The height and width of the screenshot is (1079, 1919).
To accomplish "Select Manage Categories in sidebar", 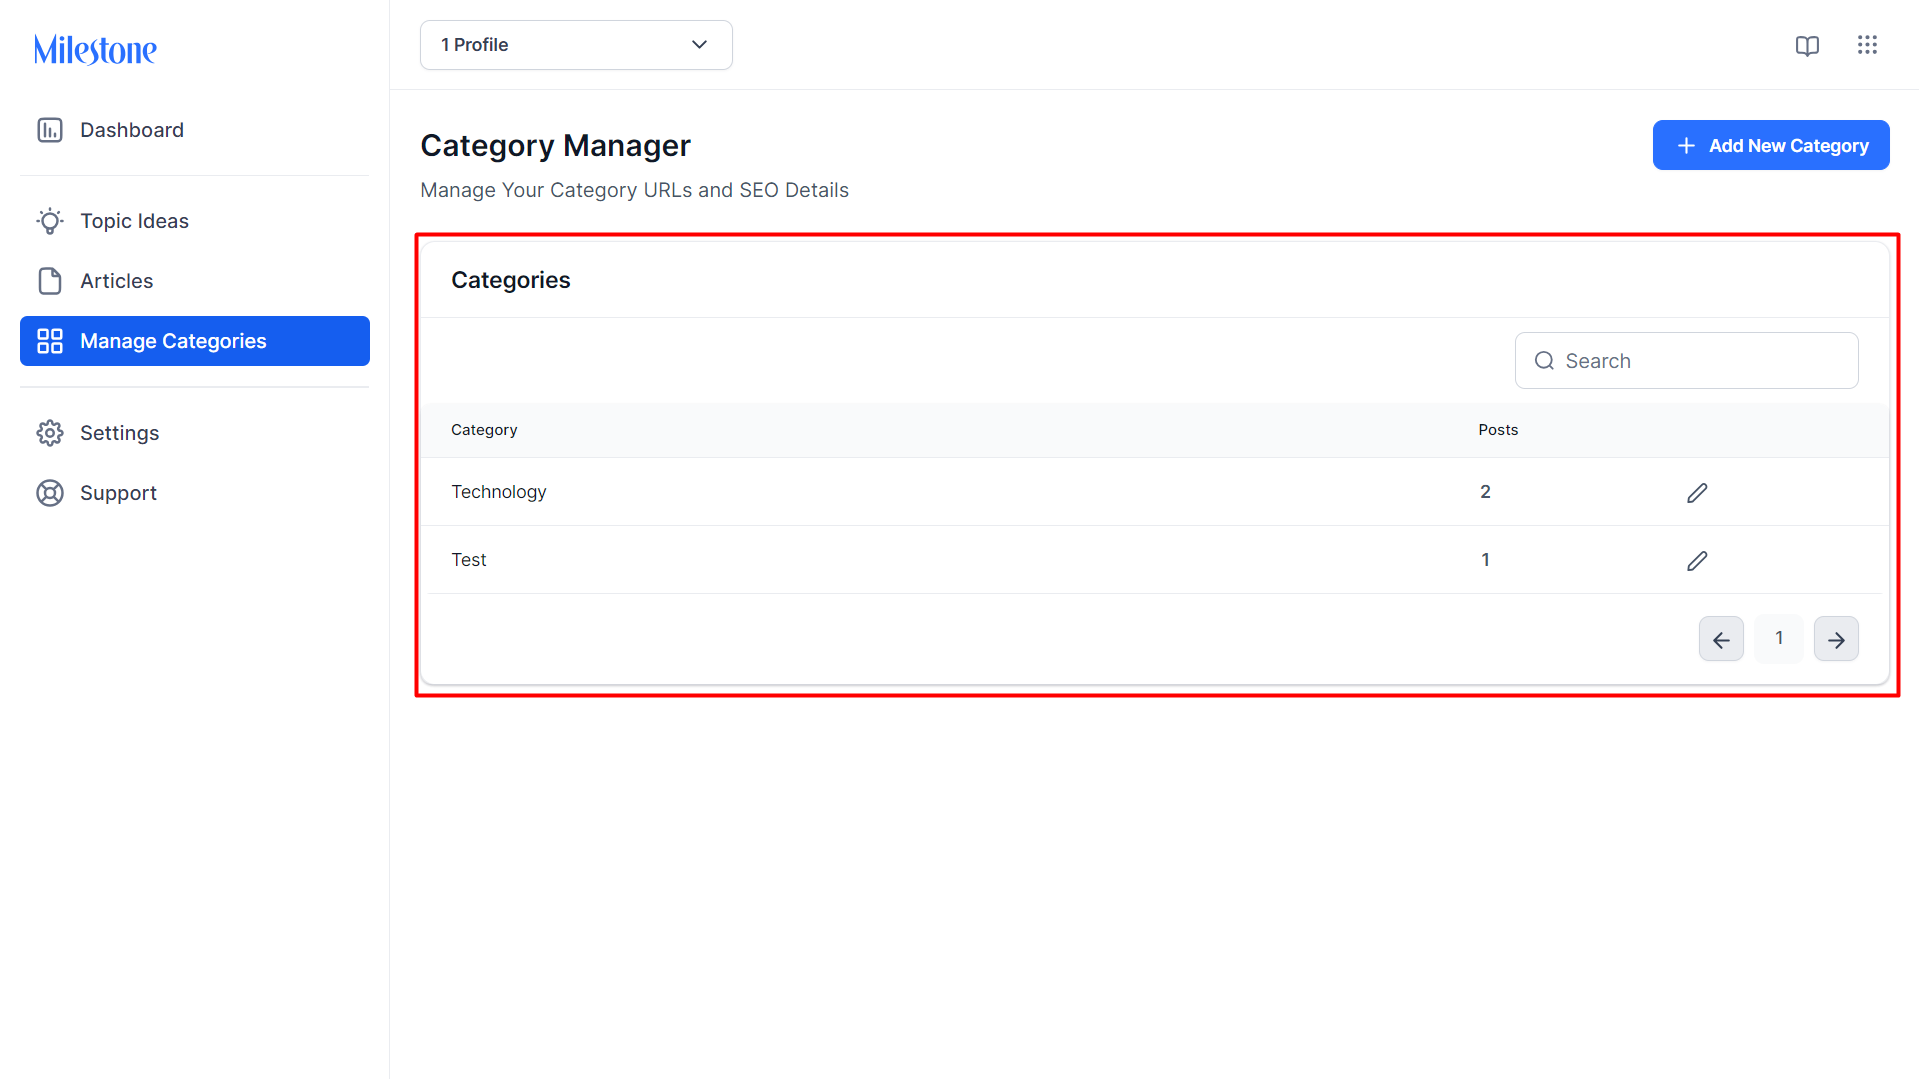I will (195, 341).
